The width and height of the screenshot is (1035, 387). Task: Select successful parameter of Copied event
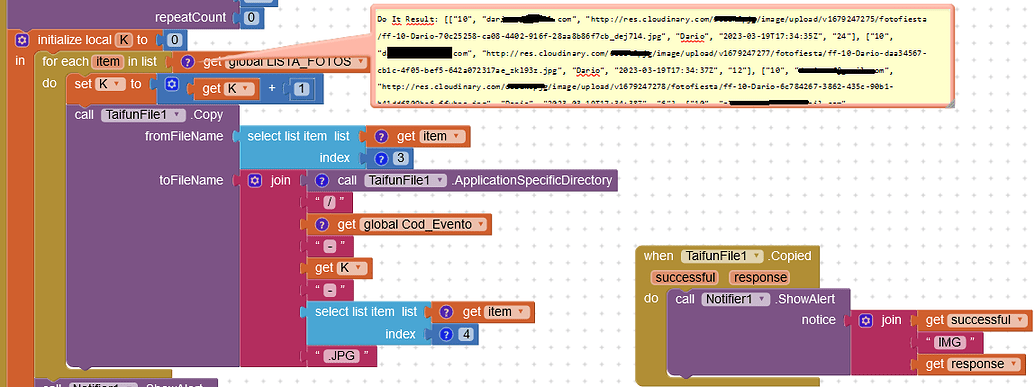[684, 277]
